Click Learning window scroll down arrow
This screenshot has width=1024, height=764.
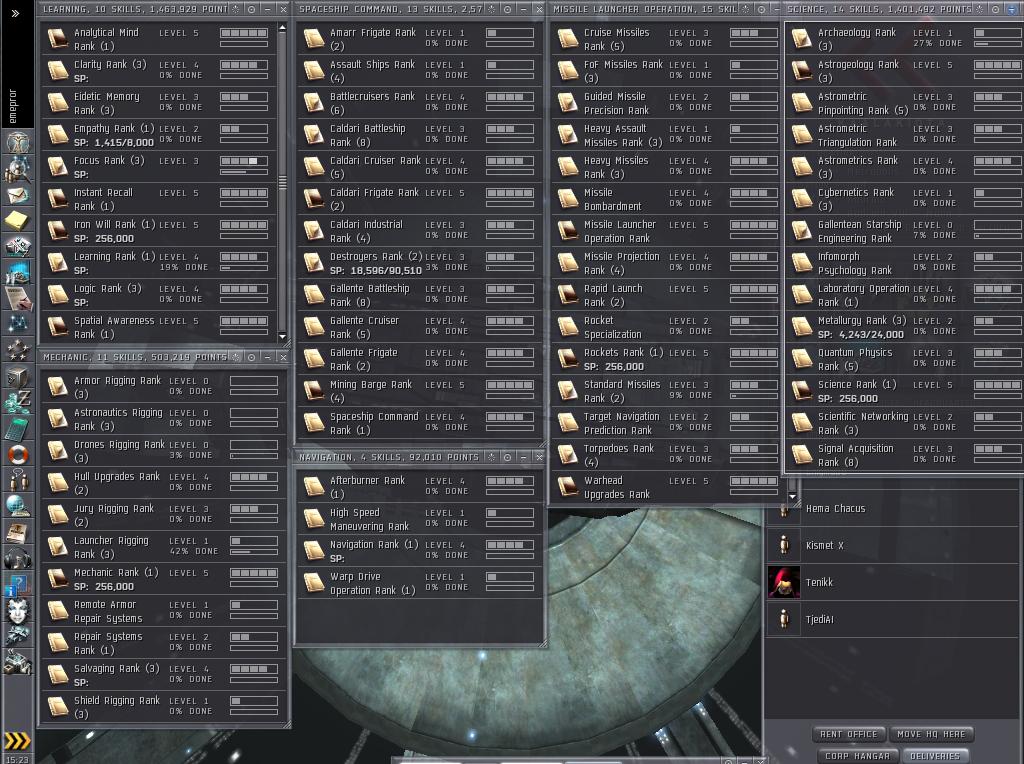coord(282,336)
